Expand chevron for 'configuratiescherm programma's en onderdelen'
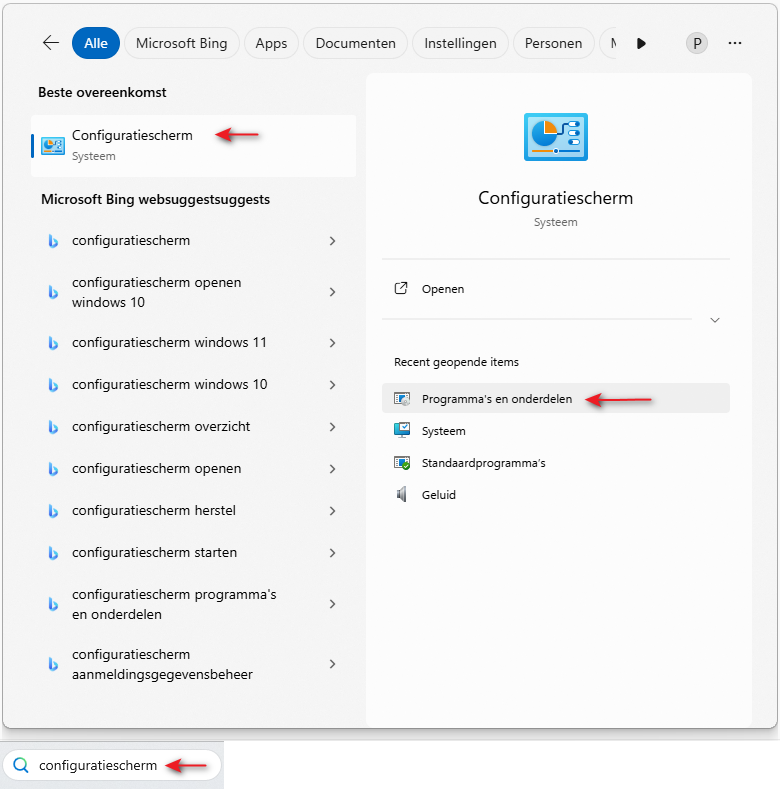The image size is (780, 789). 332,604
